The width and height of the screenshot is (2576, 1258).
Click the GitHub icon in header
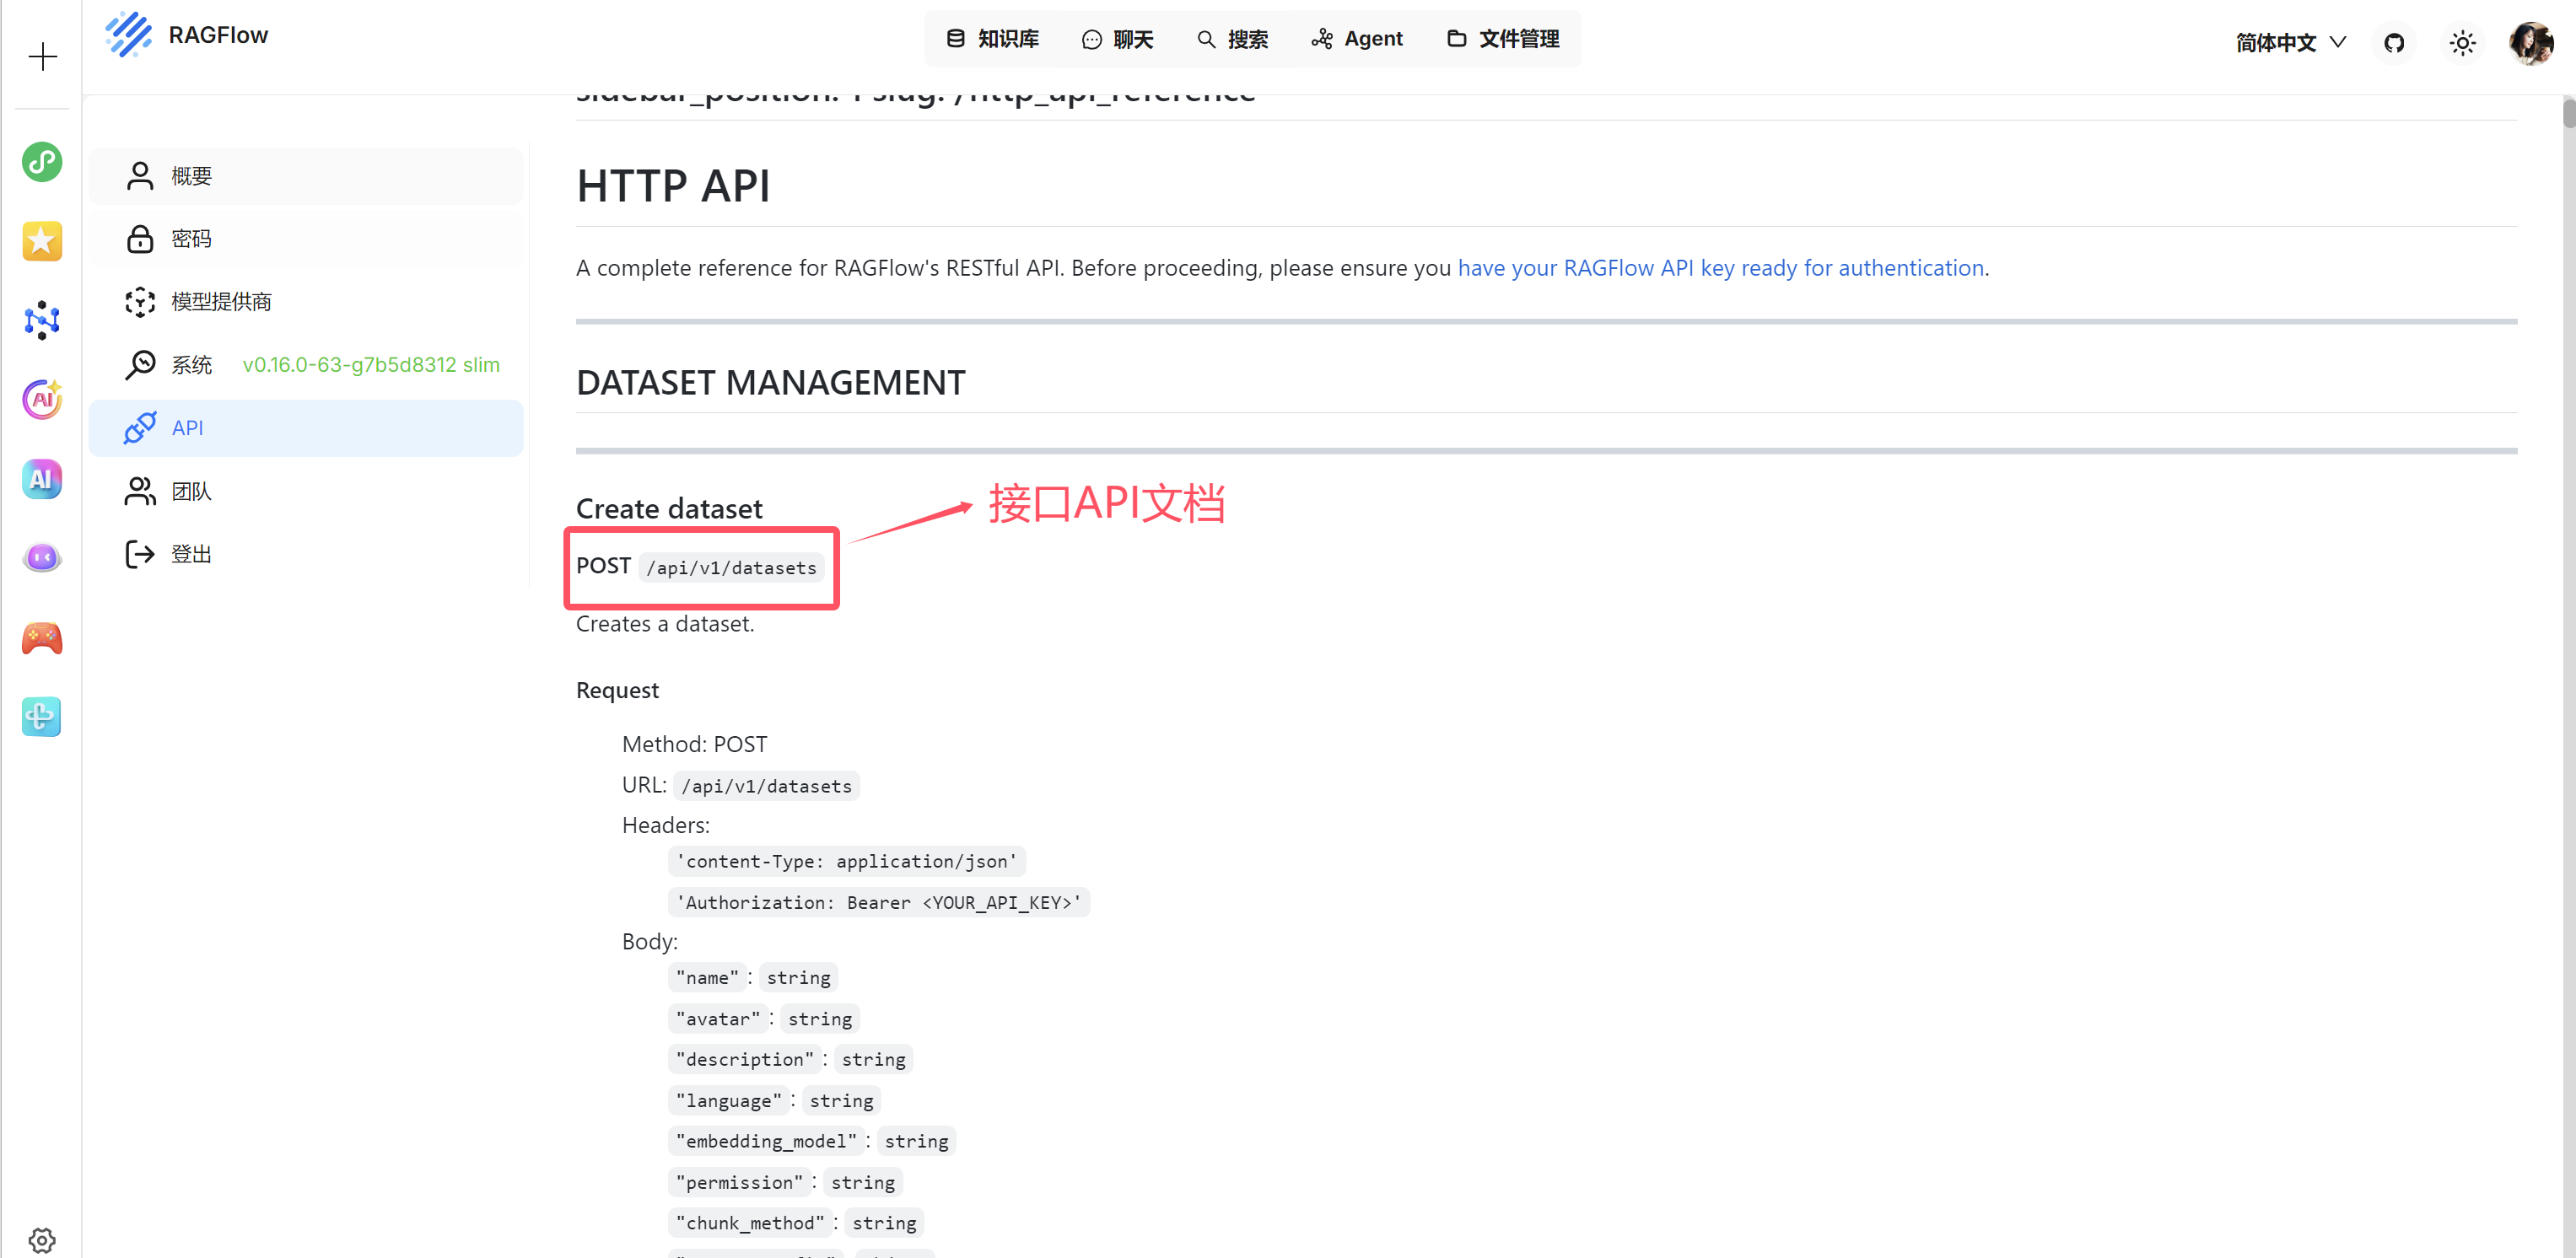pyautogui.click(x=2394, y=42)
